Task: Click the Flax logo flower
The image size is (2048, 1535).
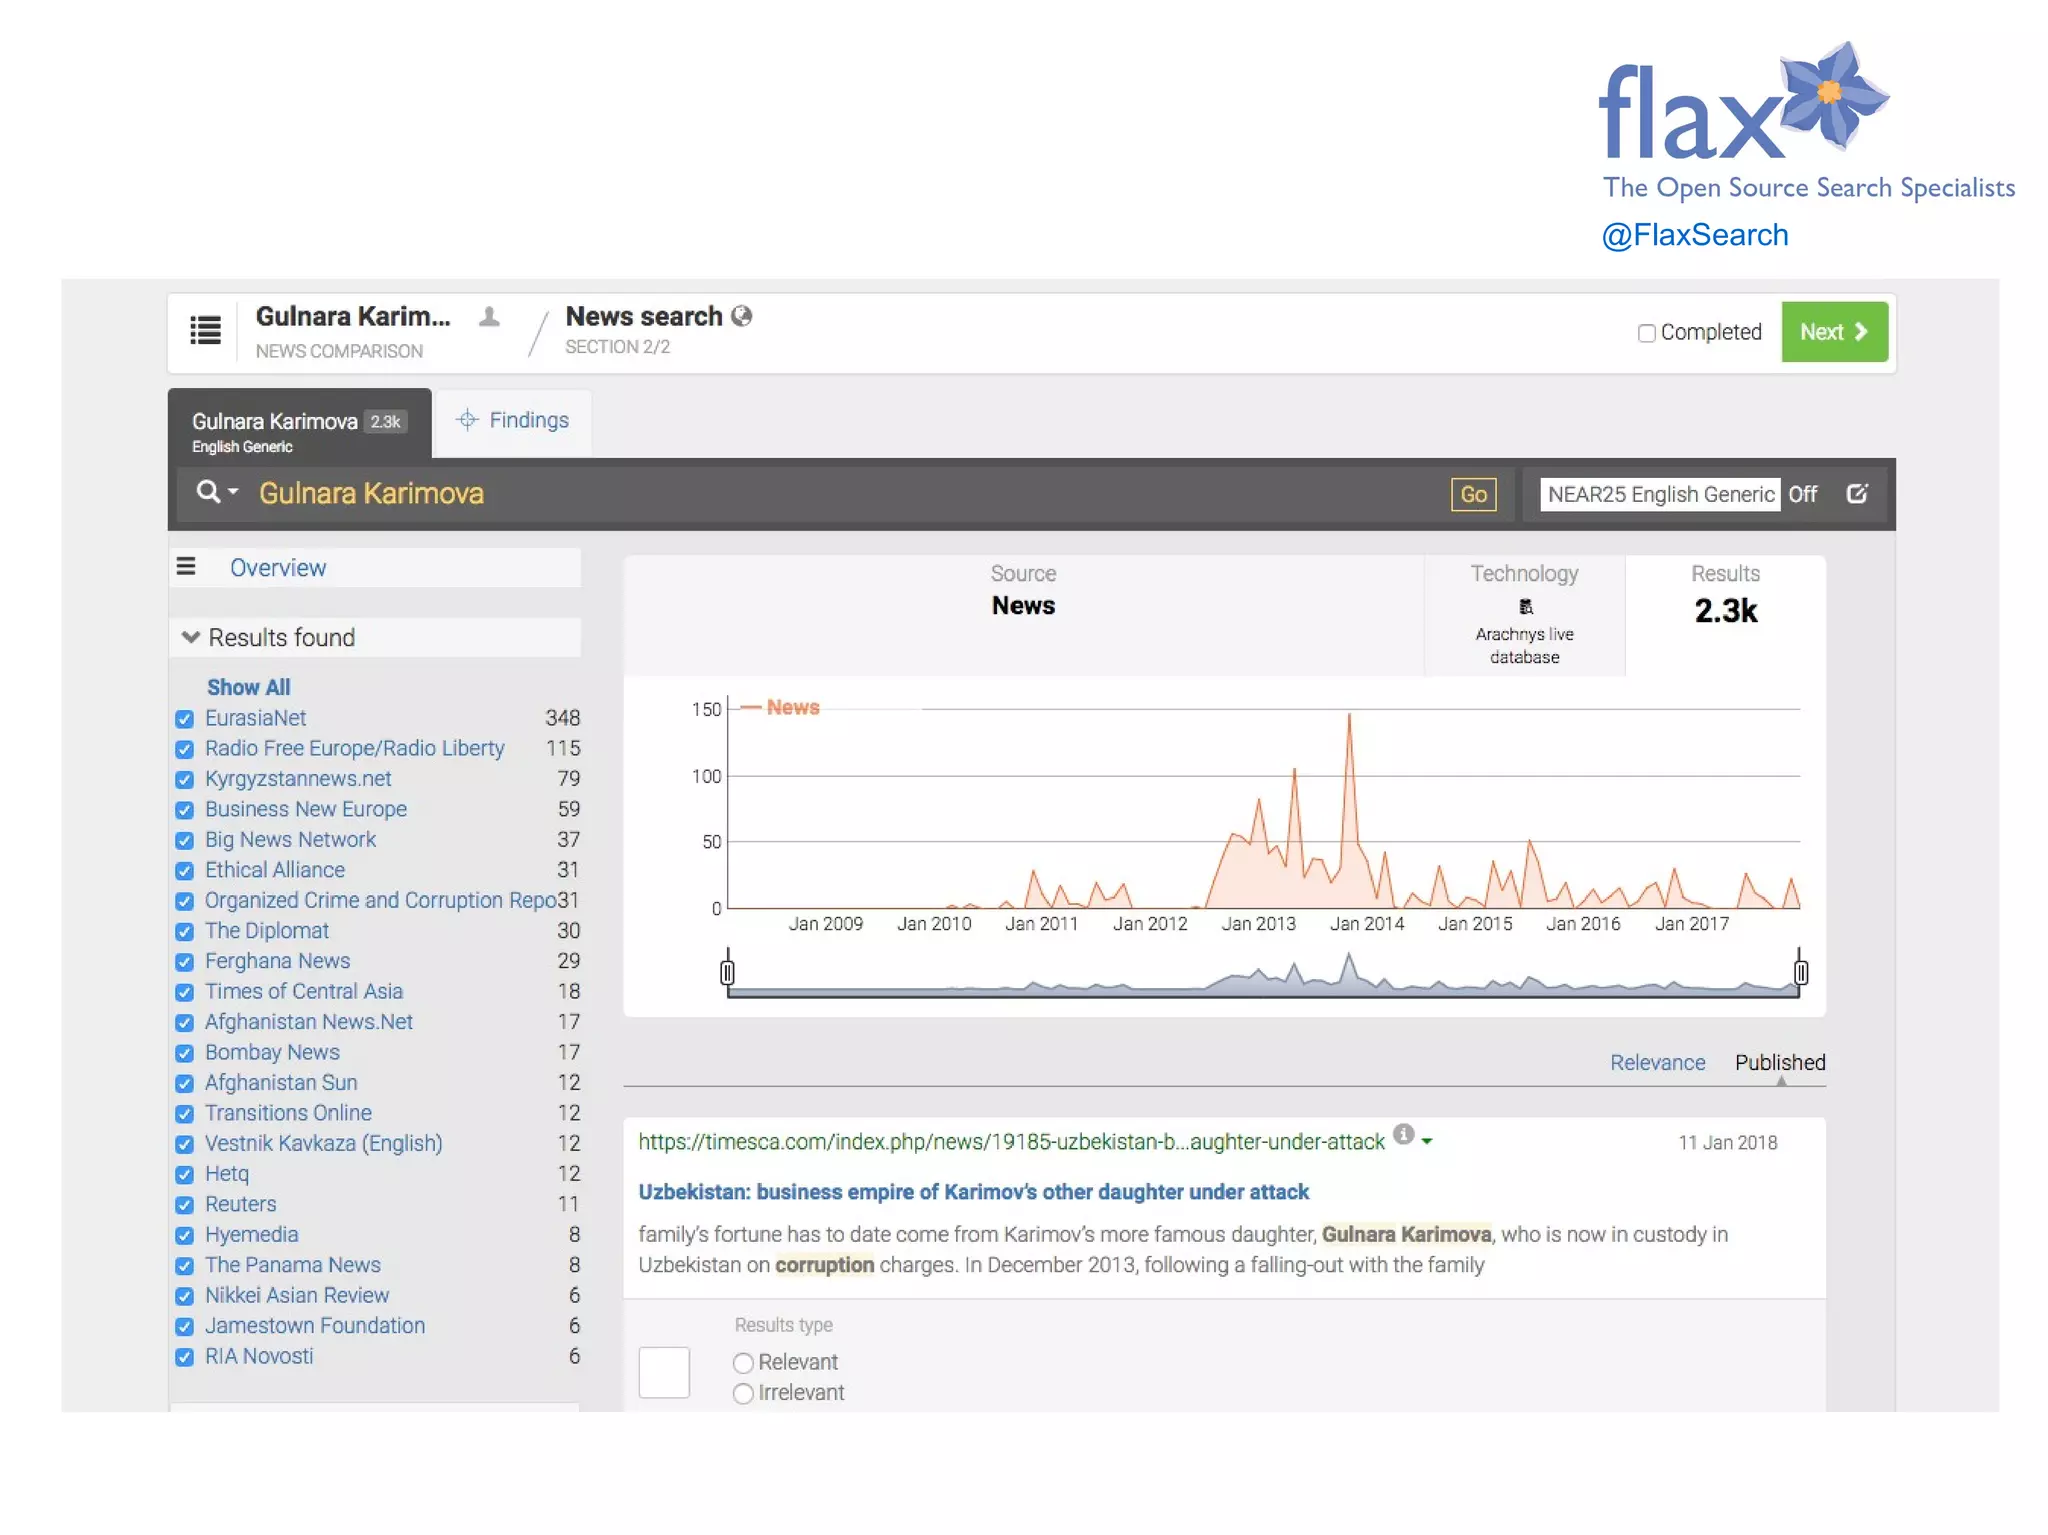Action: pos(1832,94)
